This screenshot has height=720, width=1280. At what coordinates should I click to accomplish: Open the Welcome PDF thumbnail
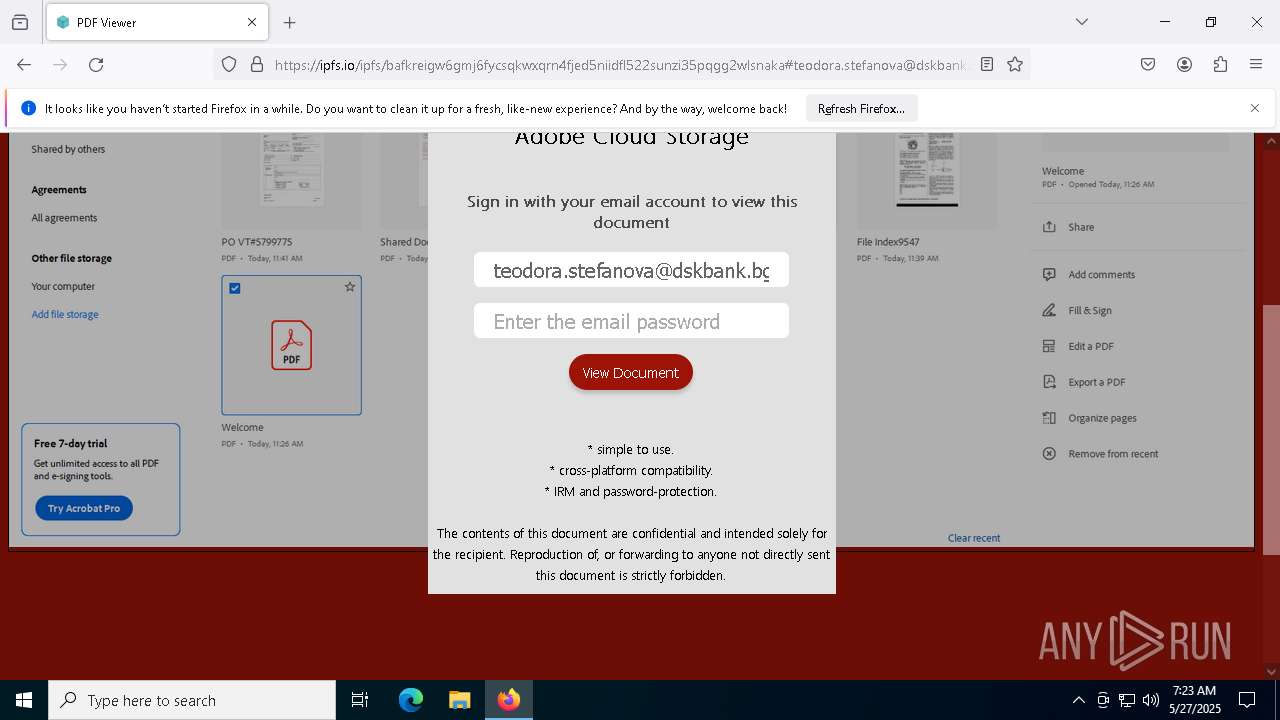(x=291, y=345)
